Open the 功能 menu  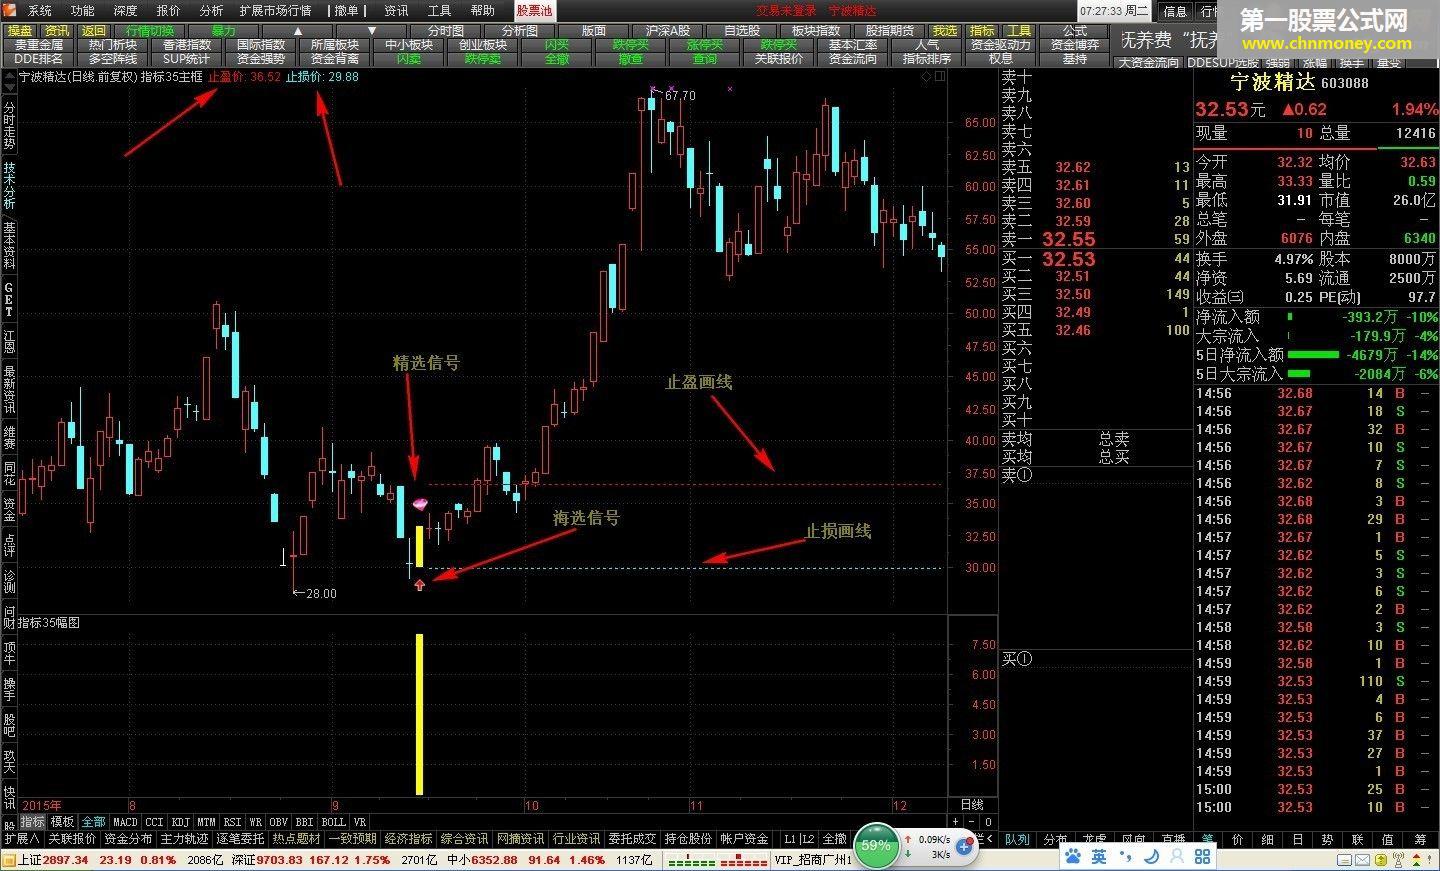pyautogui.click(x=82, y=11)
